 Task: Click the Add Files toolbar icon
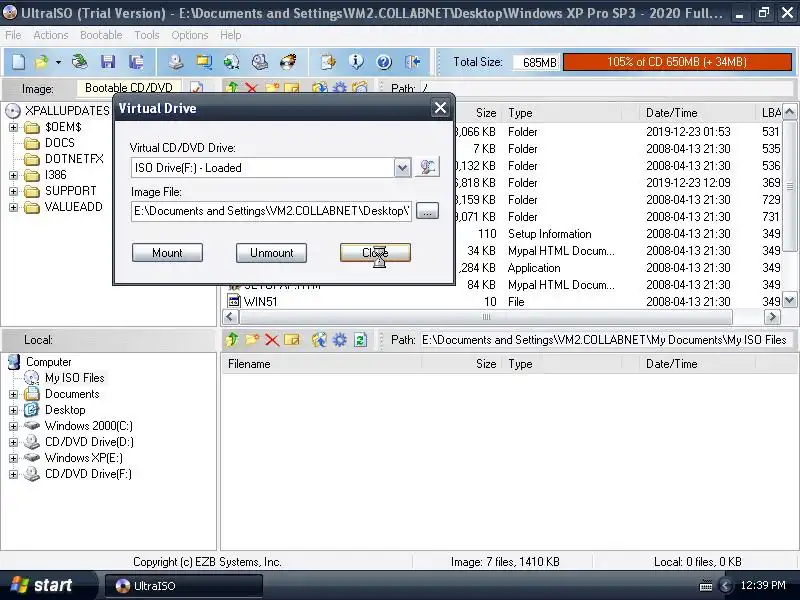point(328,62)
